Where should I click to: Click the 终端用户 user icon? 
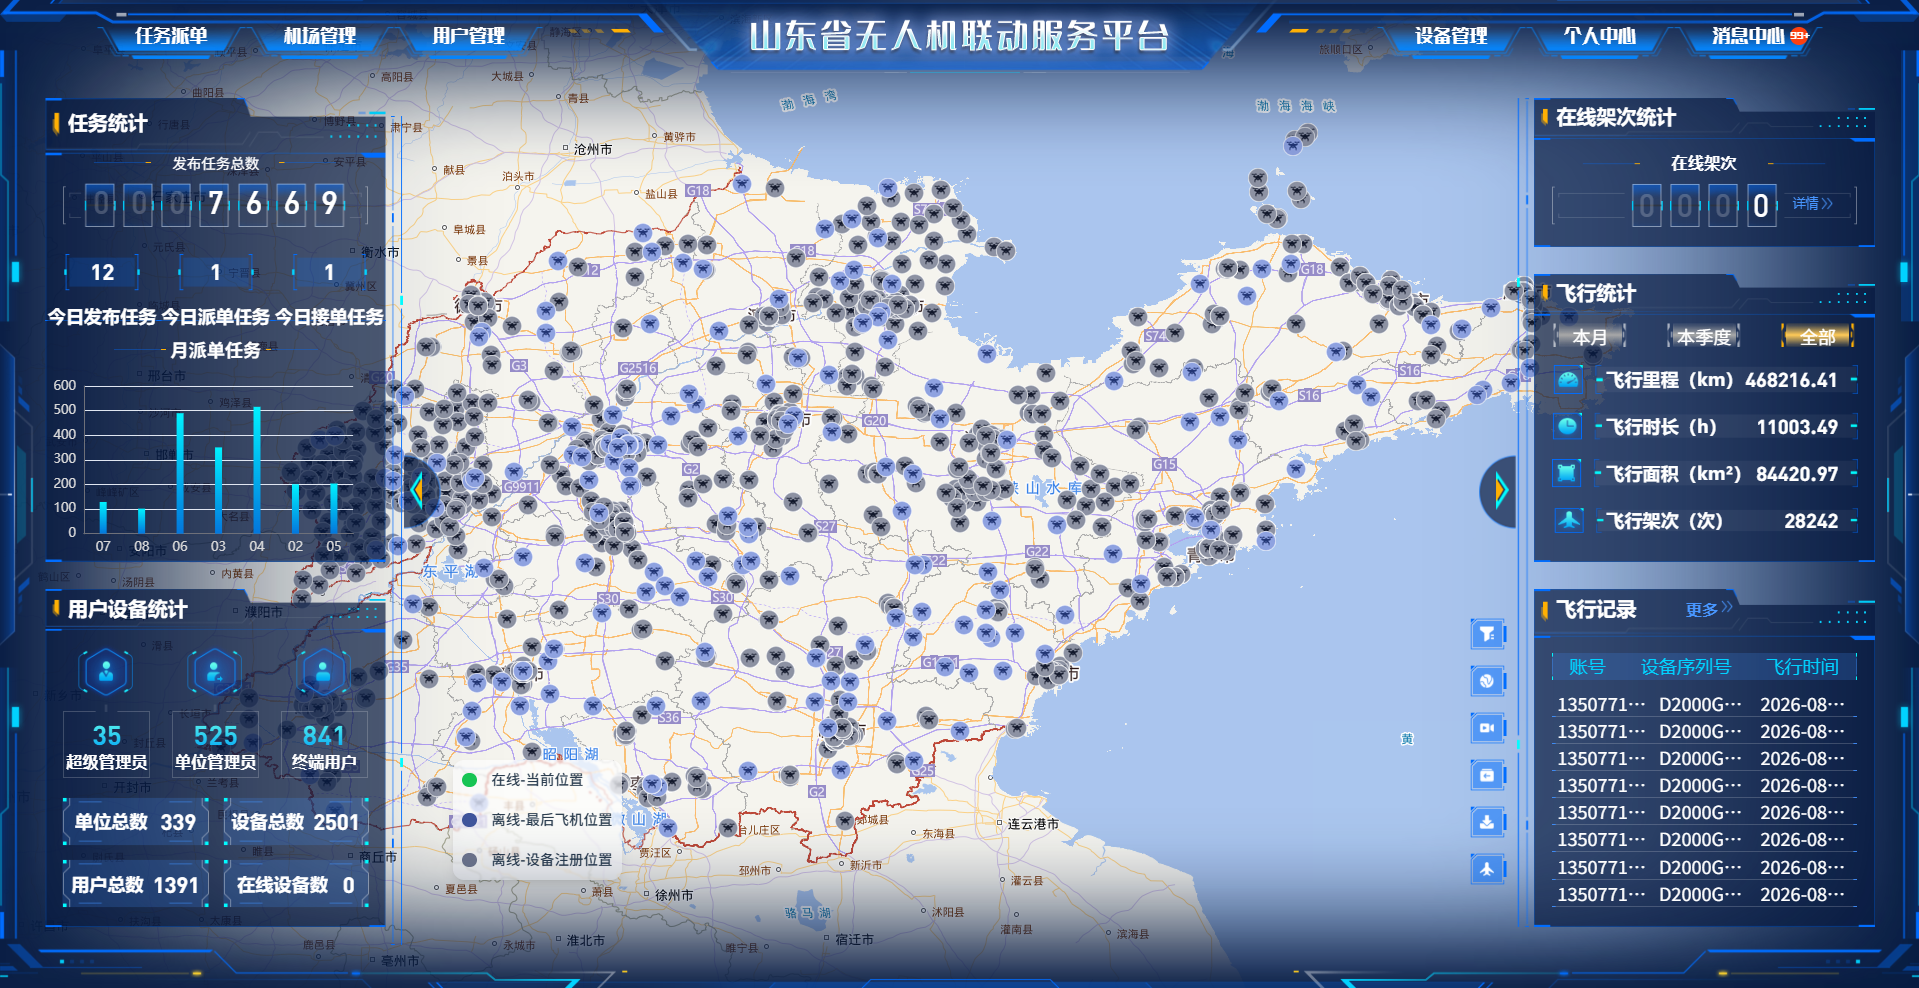pyautogui.click(x=323, y=672)
